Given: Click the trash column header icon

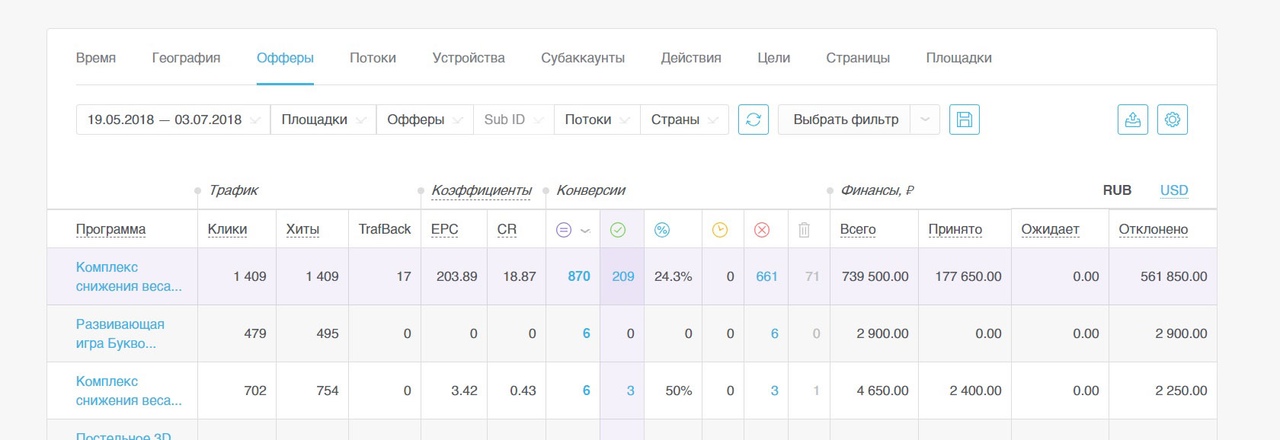Looking at the screenshot, I should (804, 230).
